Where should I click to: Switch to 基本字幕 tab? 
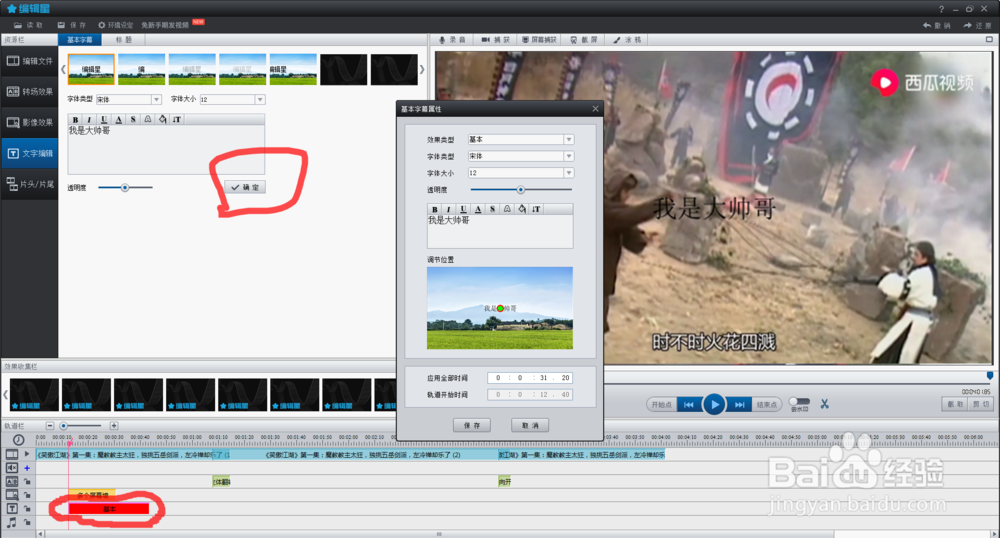[x=80, y=40]
